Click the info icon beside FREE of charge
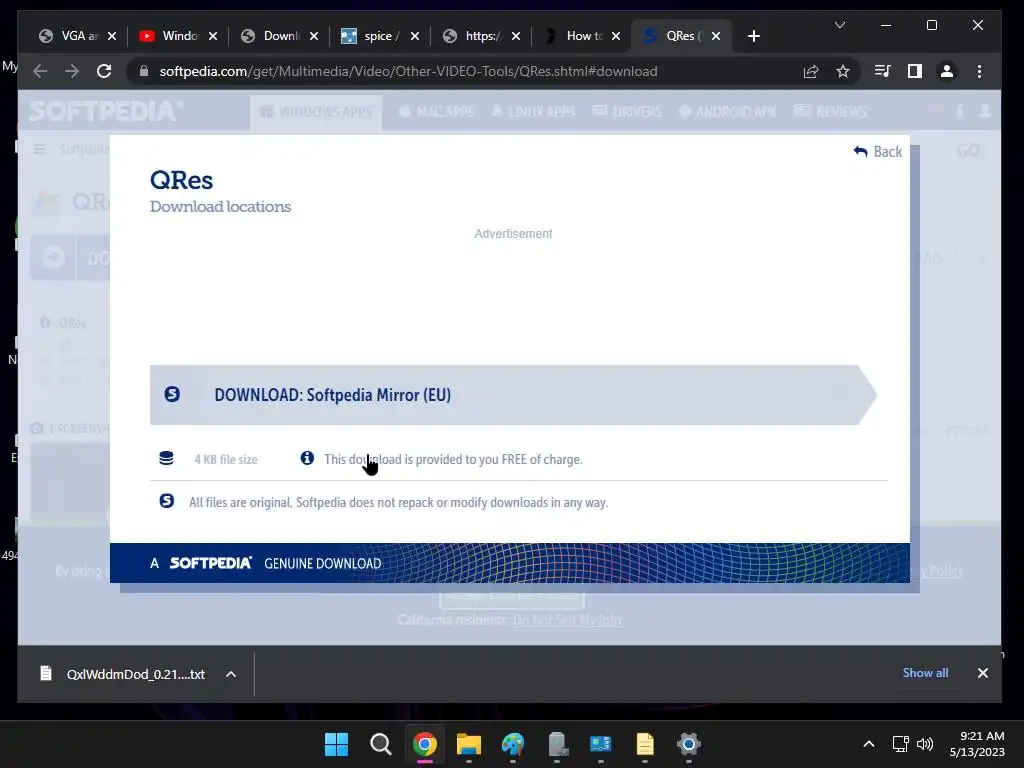 (307, 458)
